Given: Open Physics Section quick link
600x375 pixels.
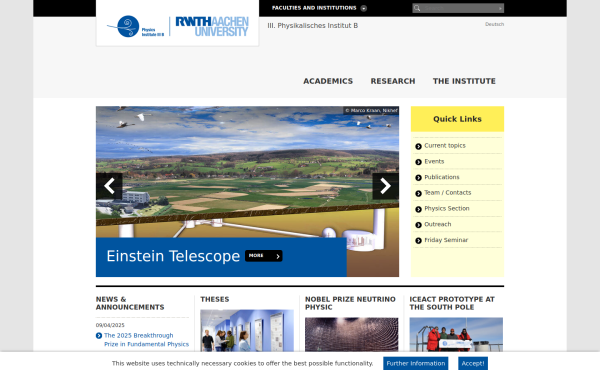Looking at the screenshot, I should click(x=447, y=209).
